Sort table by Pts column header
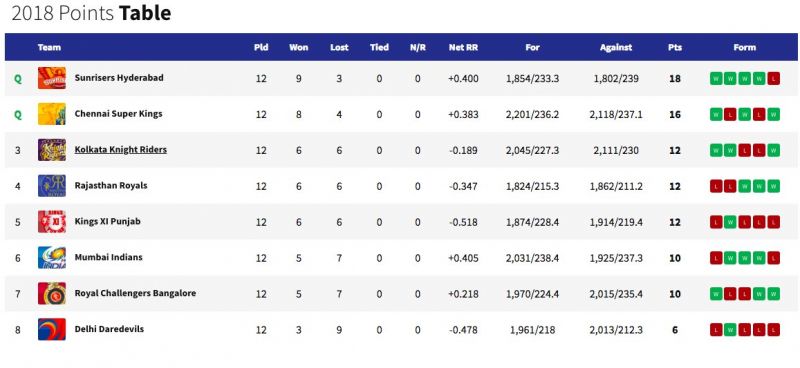The height and width of the screenshot is (368, 800). coord(674,47)
